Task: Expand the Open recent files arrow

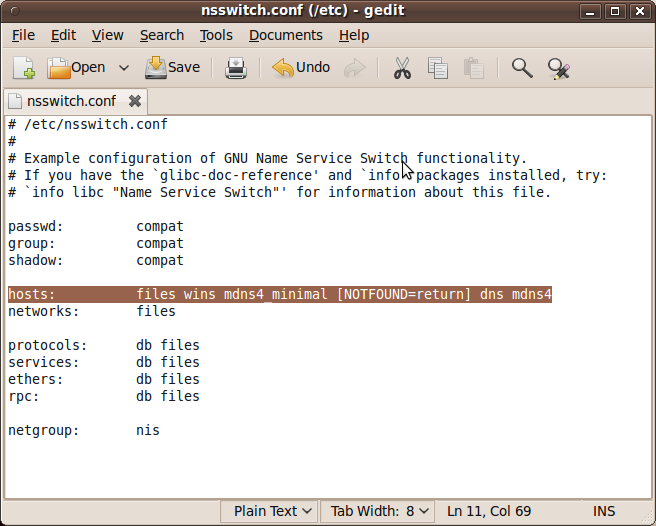Action: coord(124,68)
